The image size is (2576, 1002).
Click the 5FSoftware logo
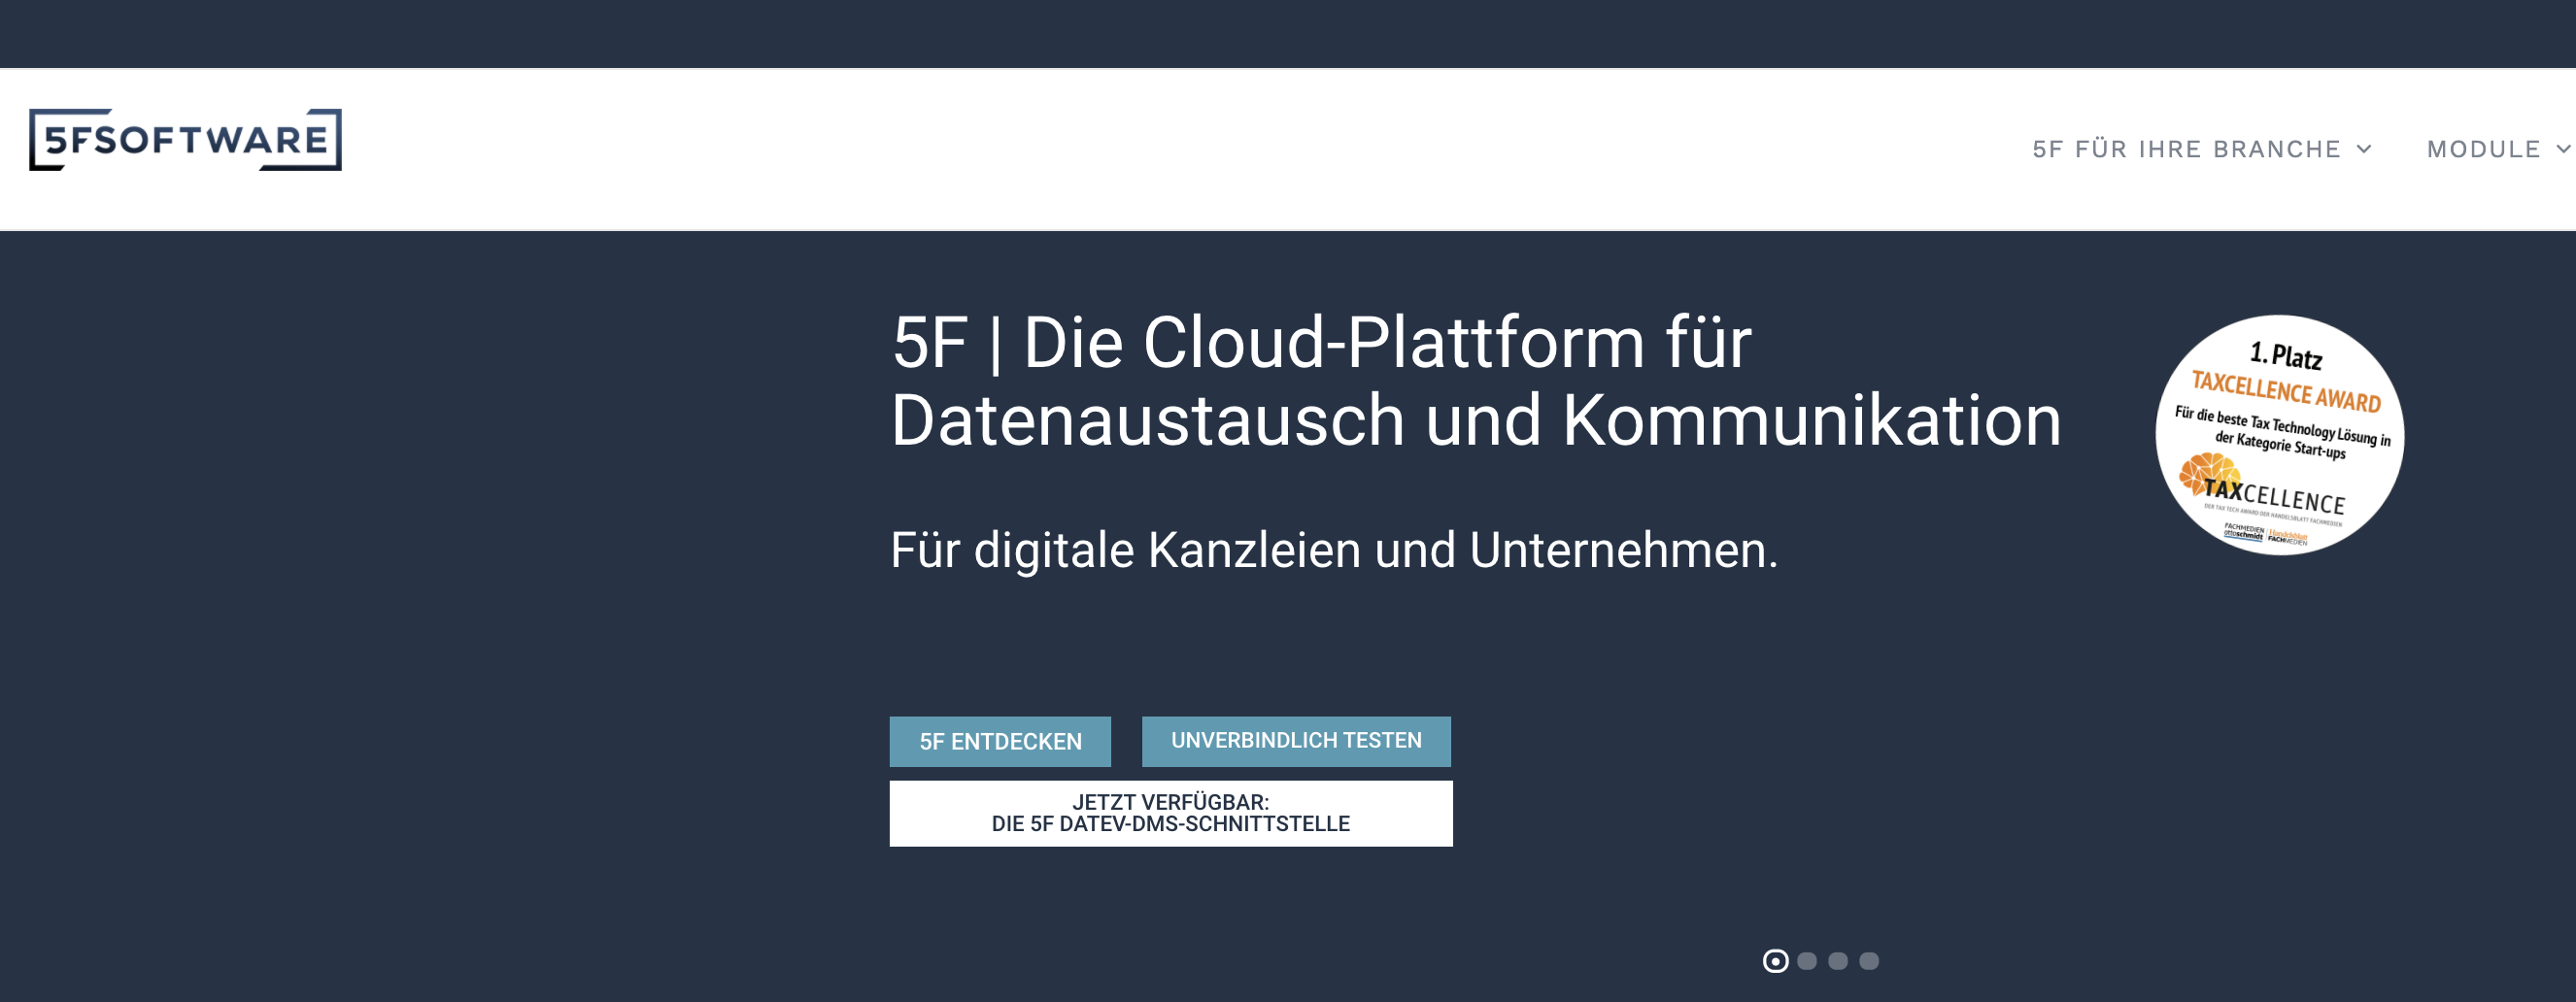[185, 140]
